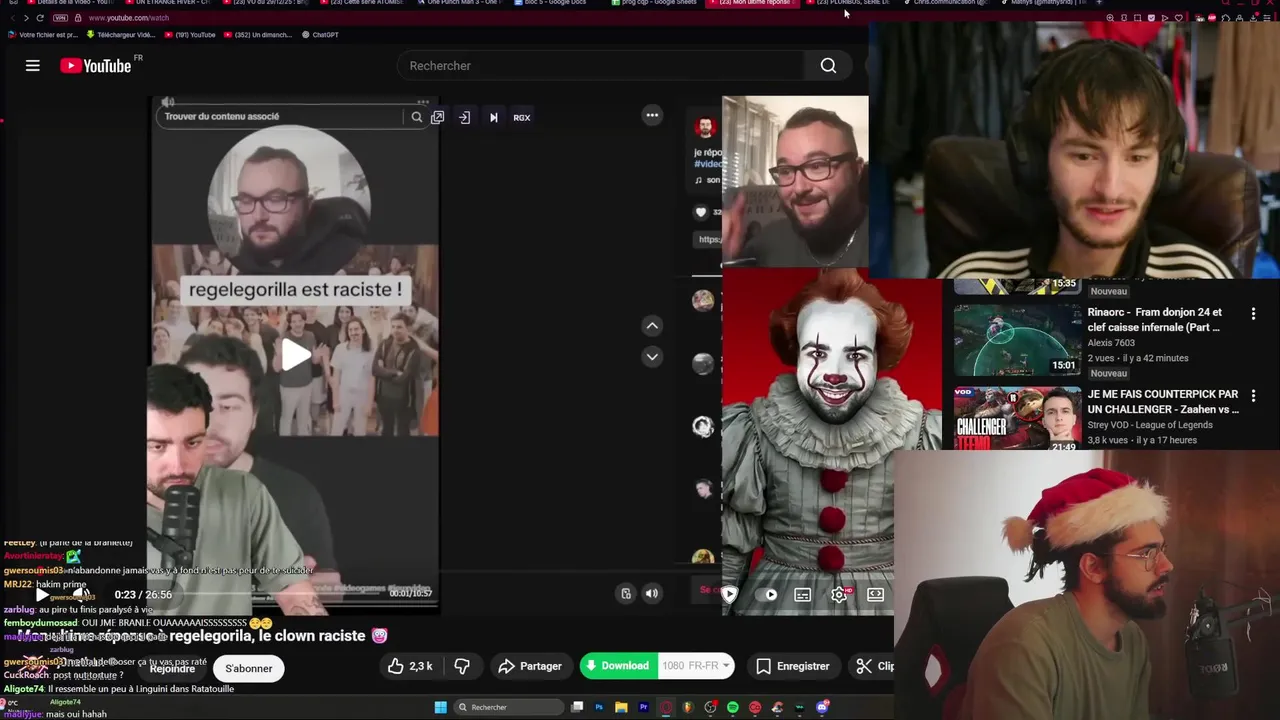Open the YouTube player settings gear
1280x720 pixels.
(x=839, y=594)
